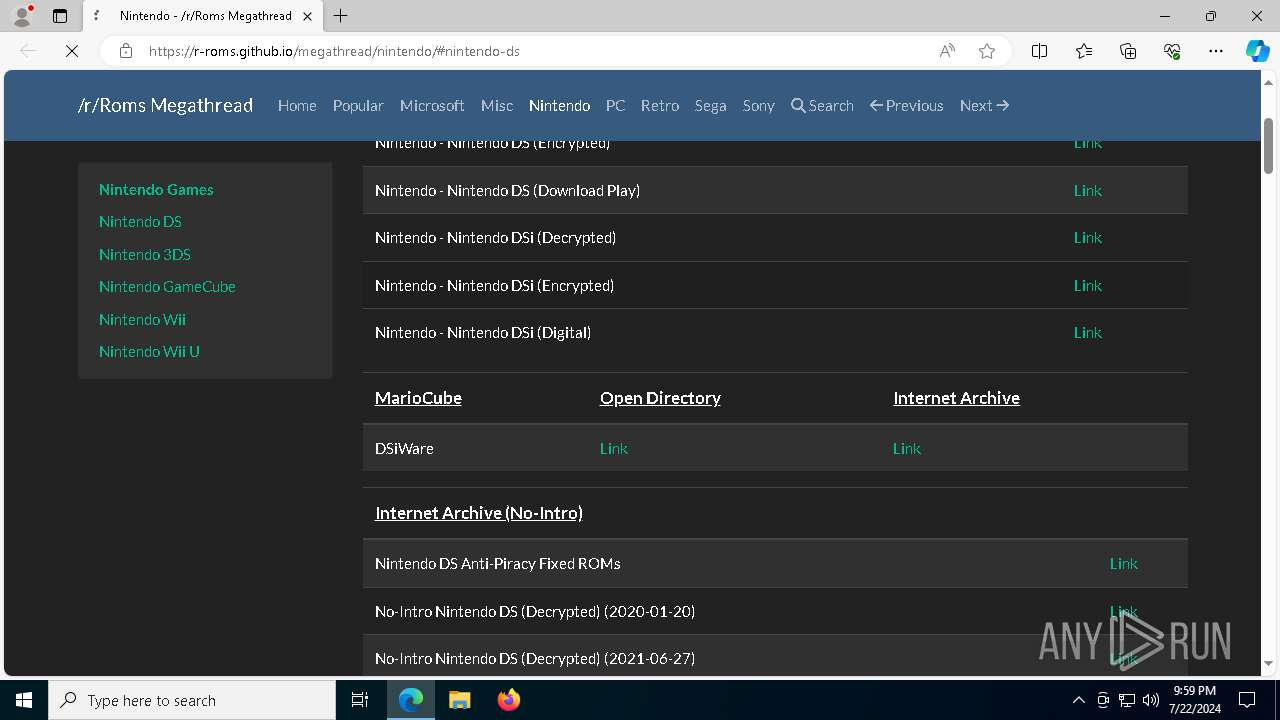Select 'Internet Archive (No-Intro)' heading
Image resolution: width=1280 pixels, height=720 pixels.
coord(479,512)
